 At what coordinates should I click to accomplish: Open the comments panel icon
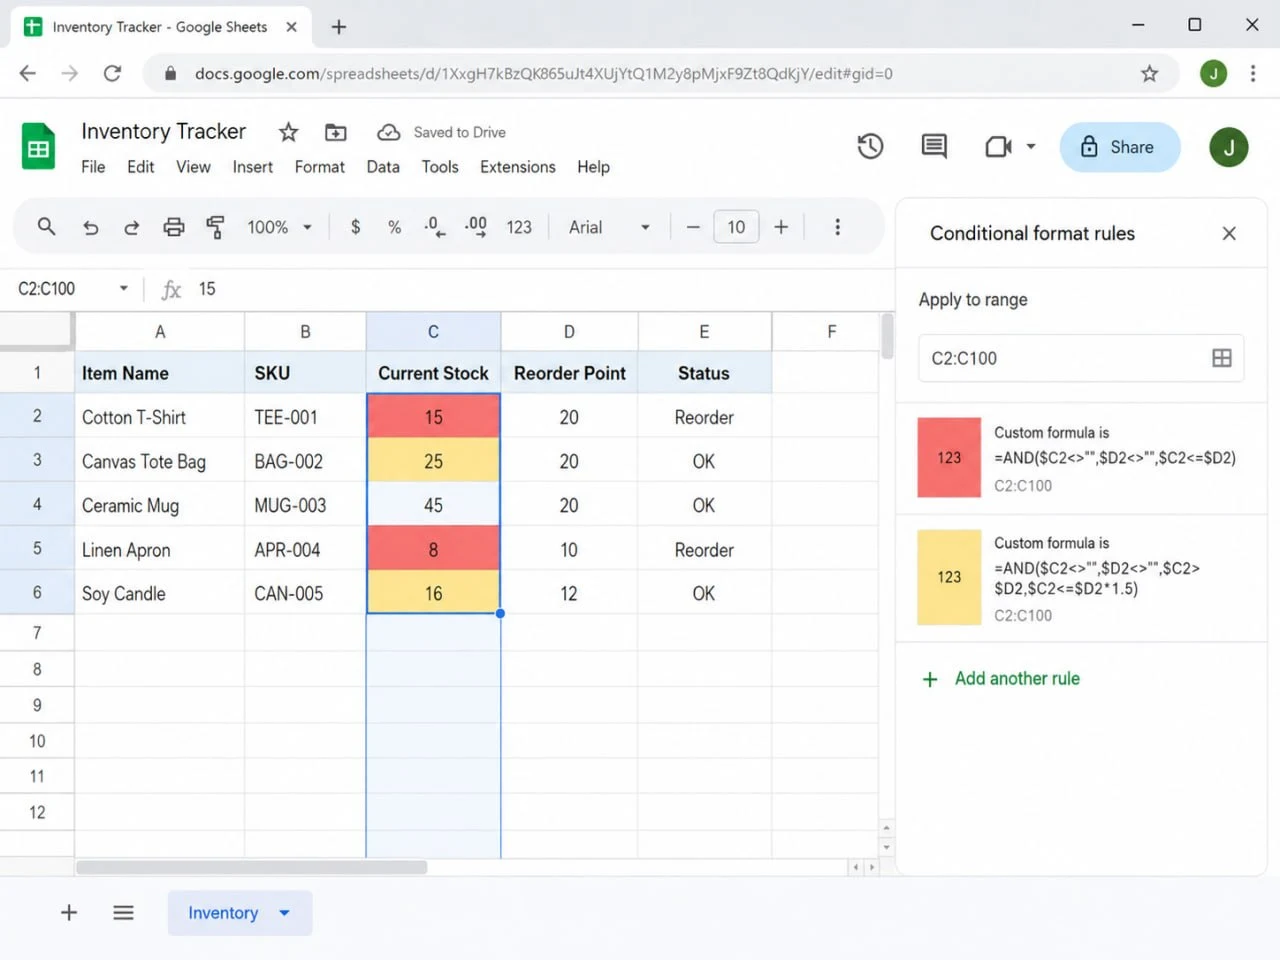pos(934,147)
